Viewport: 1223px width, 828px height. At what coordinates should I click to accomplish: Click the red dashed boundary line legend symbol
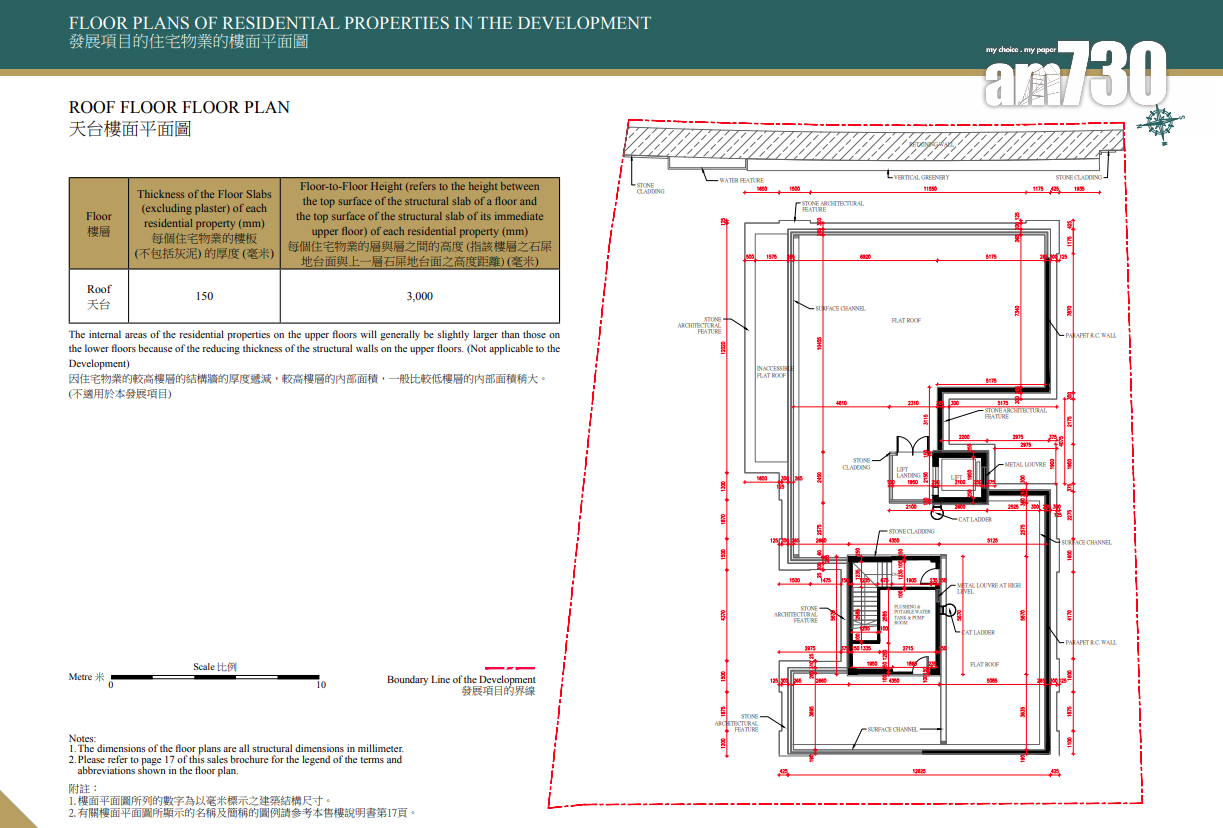tap(509, 667)
